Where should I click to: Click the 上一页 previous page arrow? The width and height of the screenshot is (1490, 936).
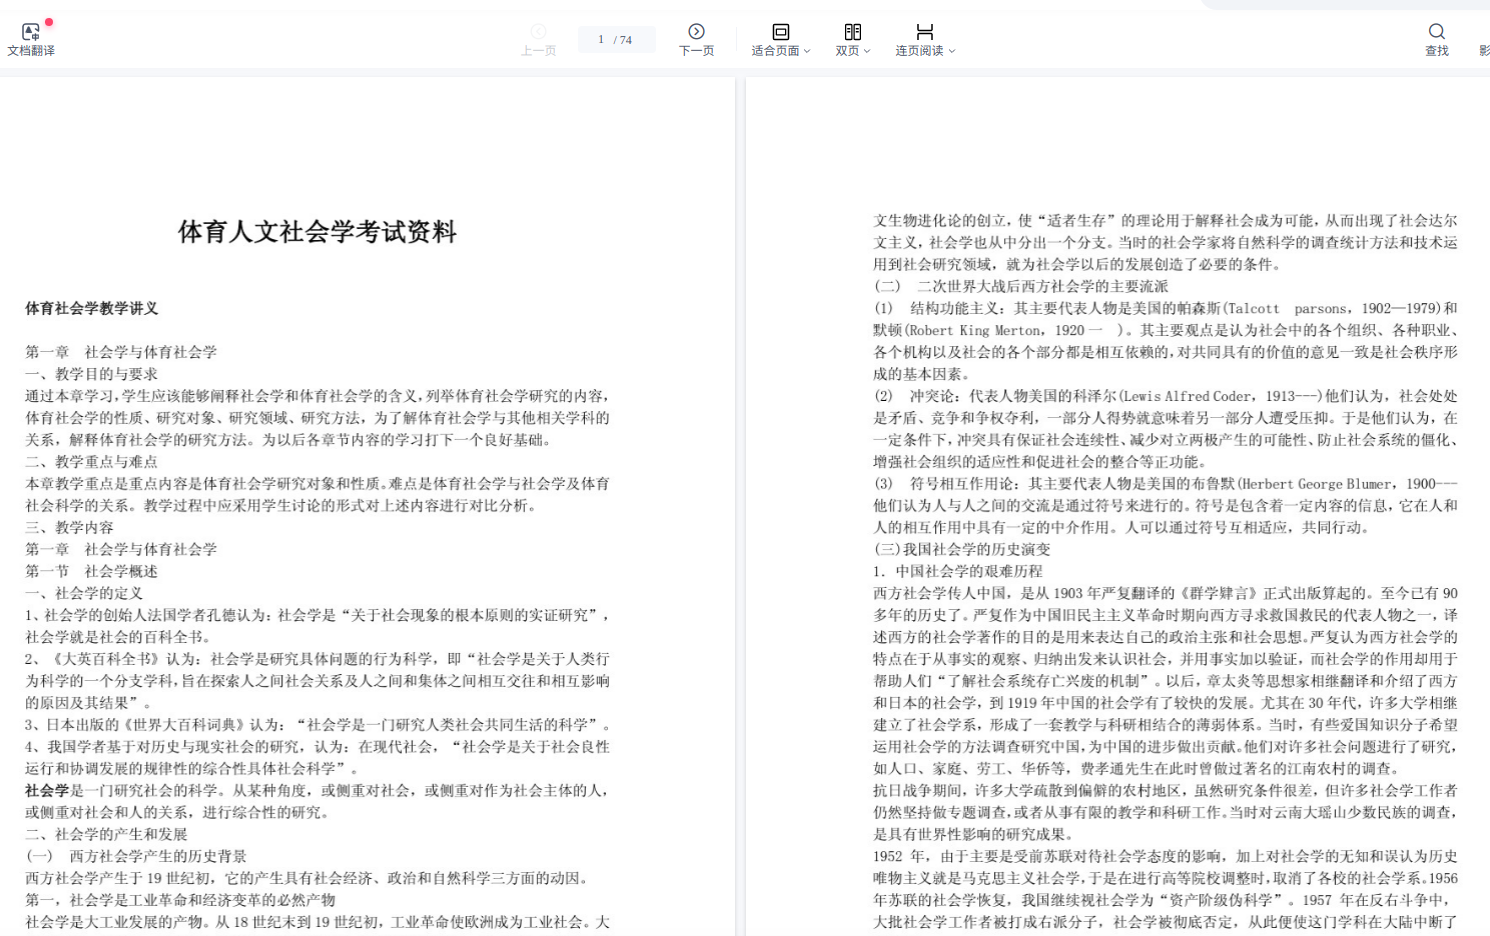coord(538,32)
